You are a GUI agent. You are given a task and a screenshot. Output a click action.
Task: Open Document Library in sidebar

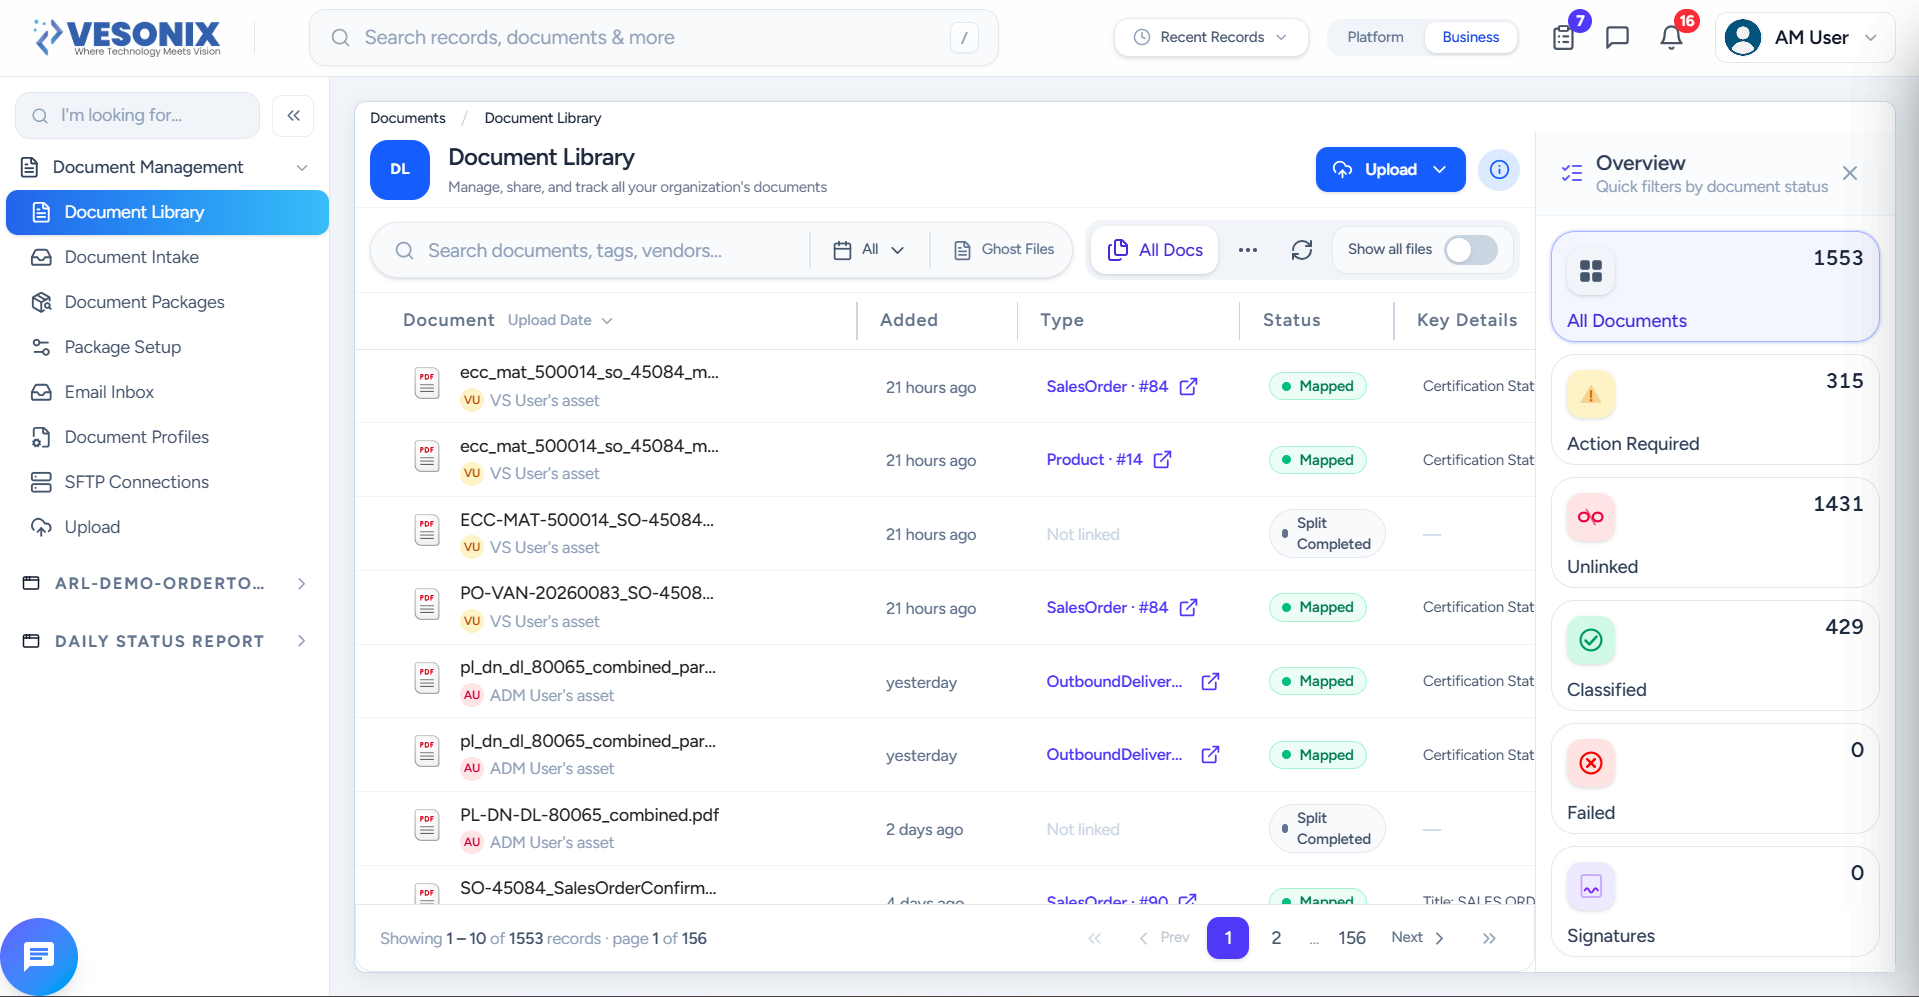(167, 212)
